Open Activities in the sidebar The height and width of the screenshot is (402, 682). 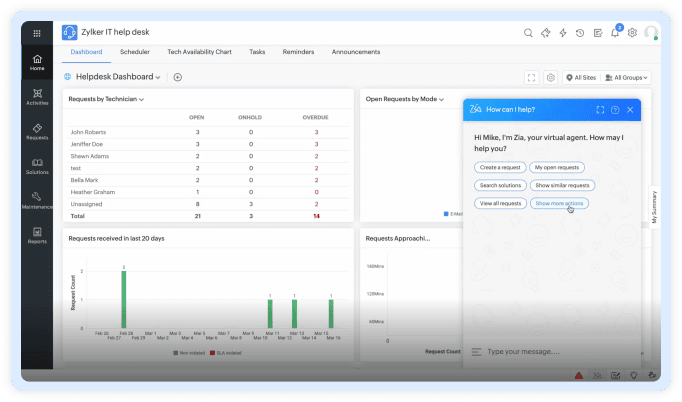pos(37,97)
